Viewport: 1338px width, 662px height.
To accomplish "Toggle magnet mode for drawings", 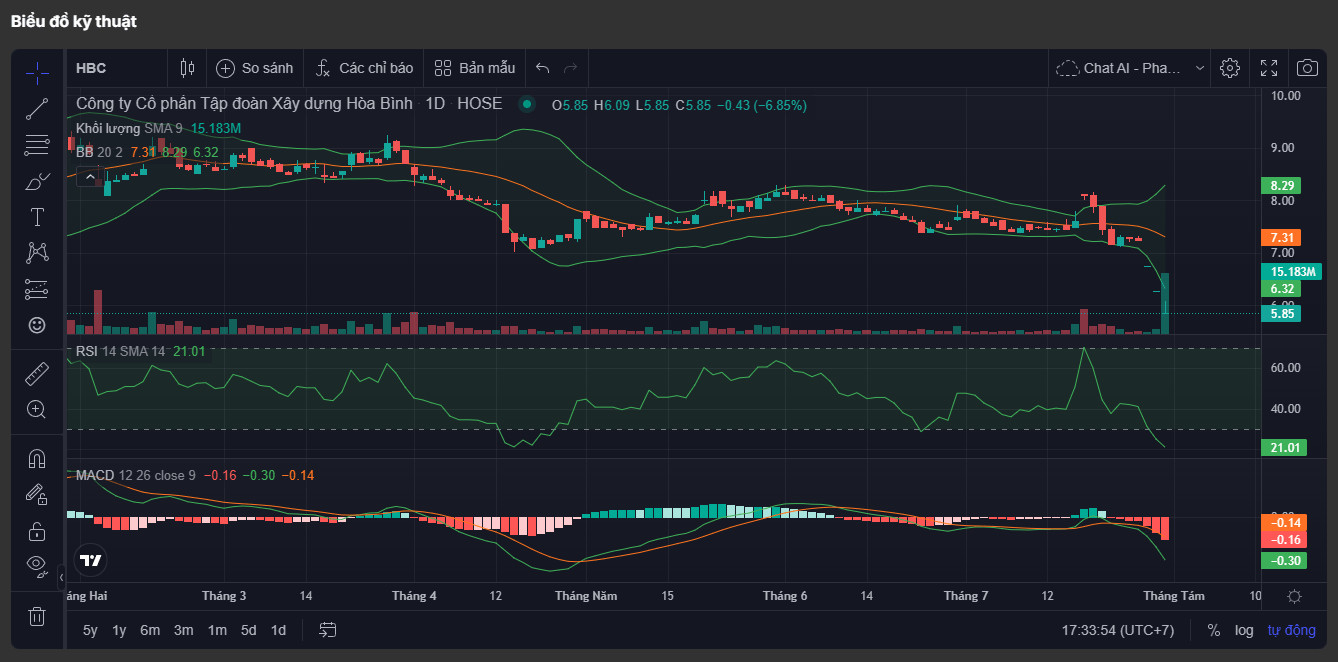I will click(37, 458).
